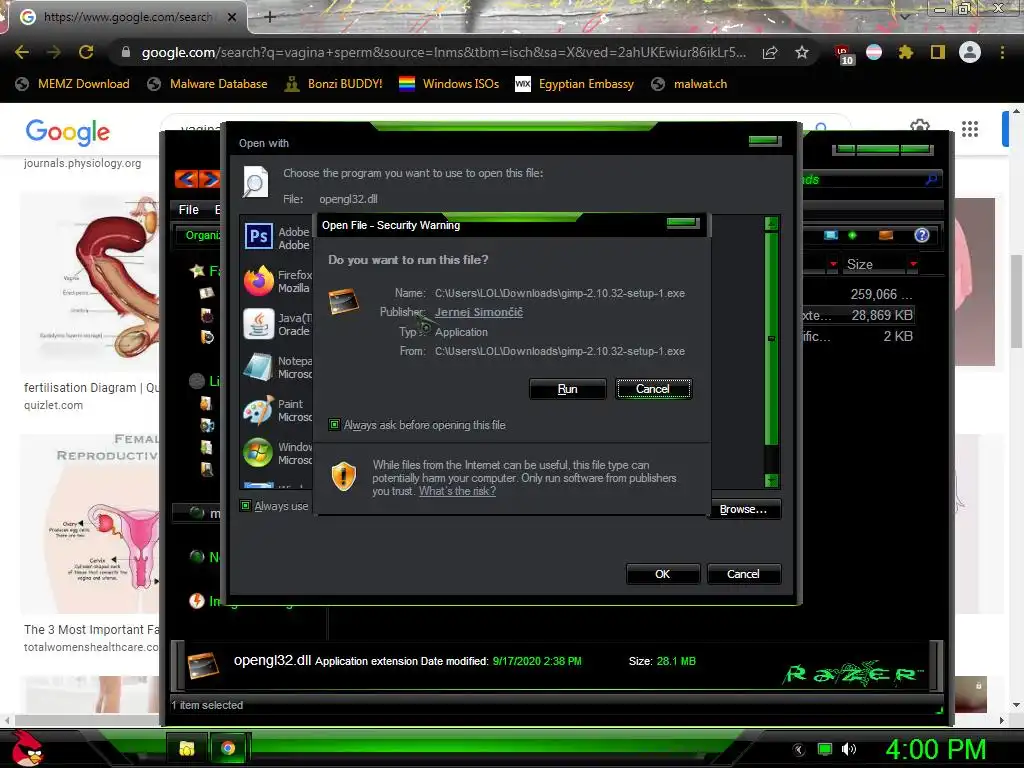The height and width of the screenshot is (768, 1024).
Task: Open Google settings gear icon
Action: point(920,126)
